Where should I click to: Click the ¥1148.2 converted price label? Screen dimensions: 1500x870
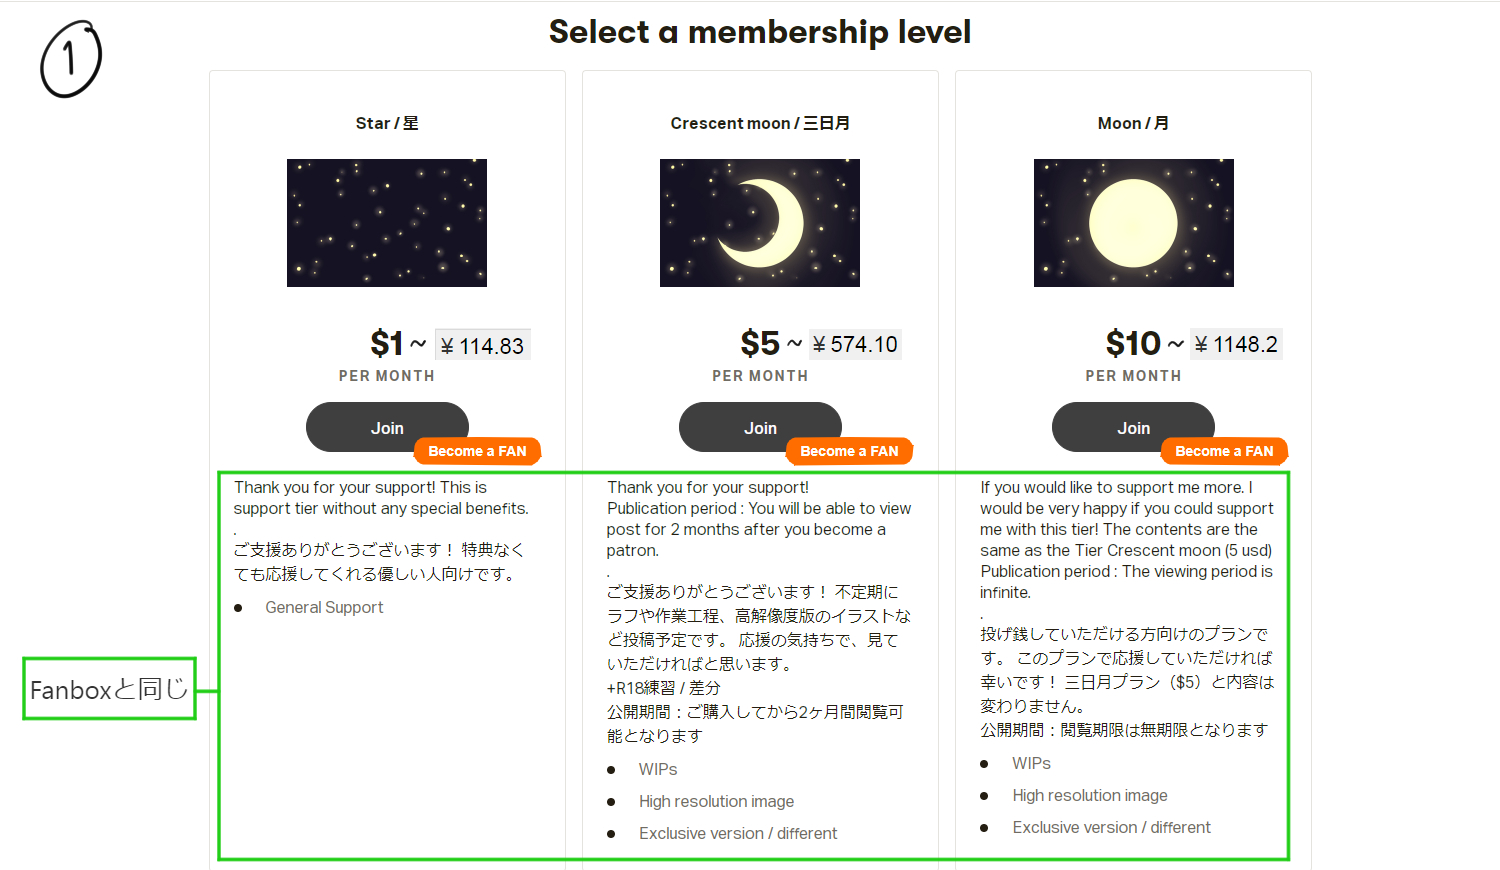pyautogui.click(x=1236, y=344)
